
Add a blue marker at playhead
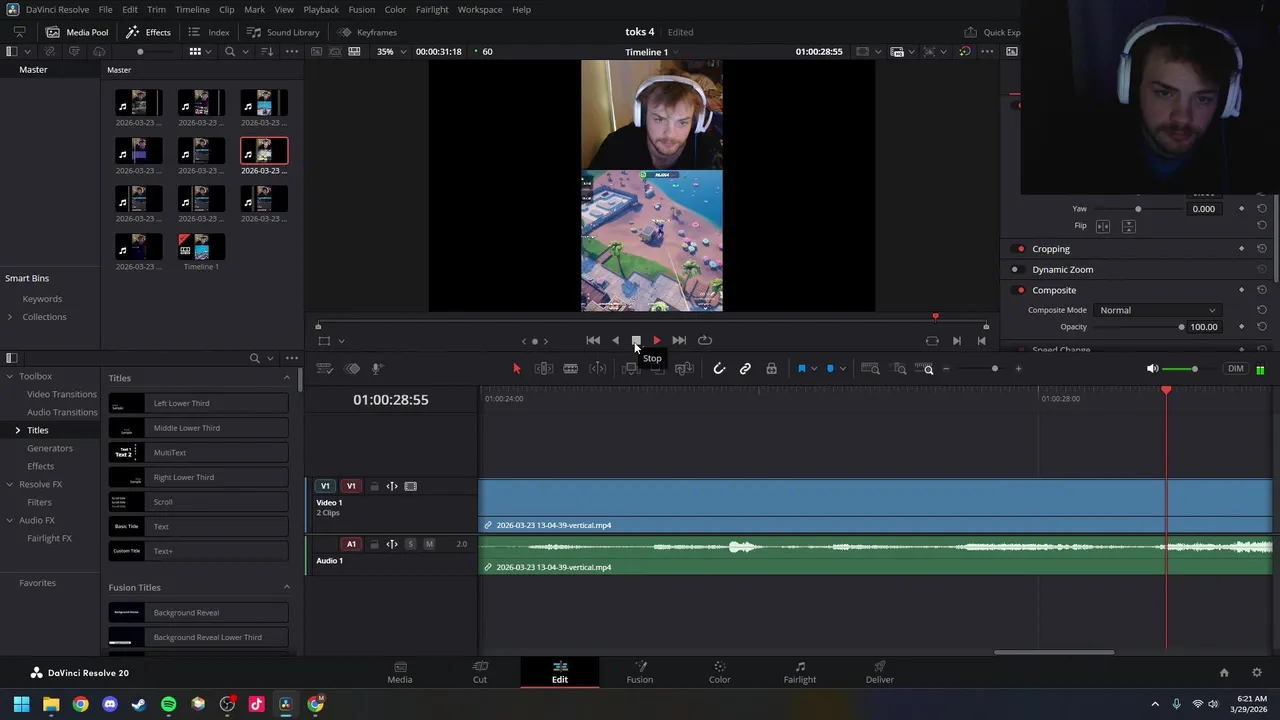[x=830, y=369]
